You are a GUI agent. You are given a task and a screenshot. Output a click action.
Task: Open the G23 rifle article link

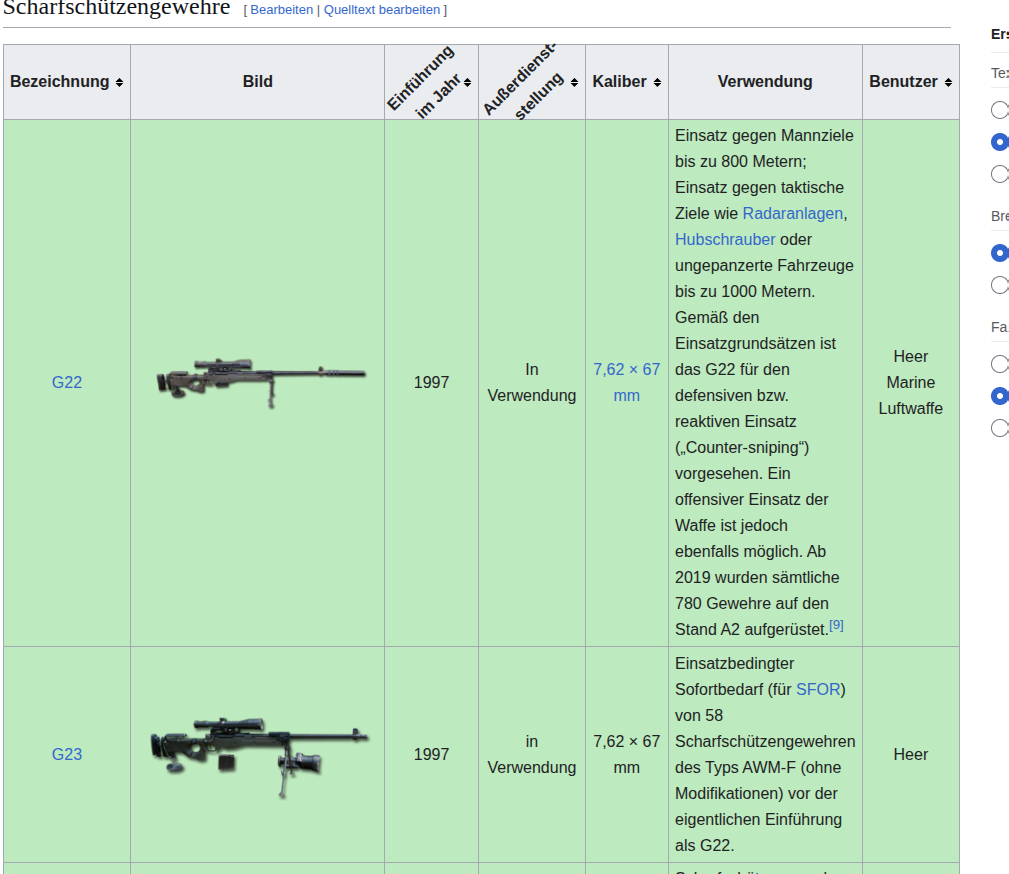tap(67, 754)
